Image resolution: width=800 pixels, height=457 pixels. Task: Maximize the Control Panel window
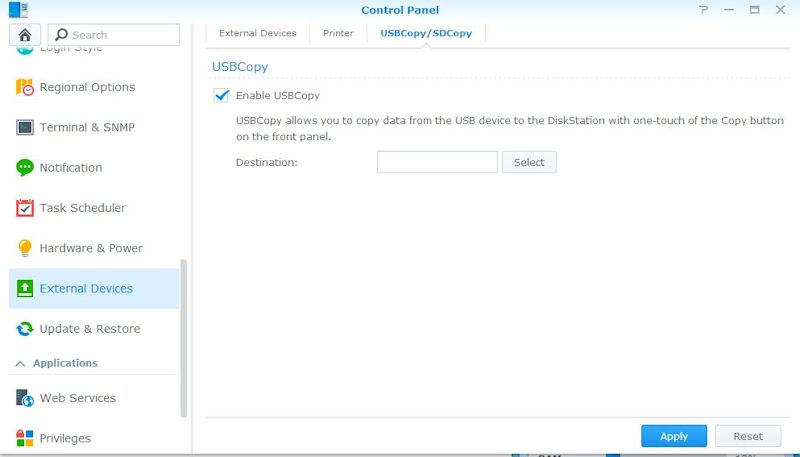[x=755, y=10]
